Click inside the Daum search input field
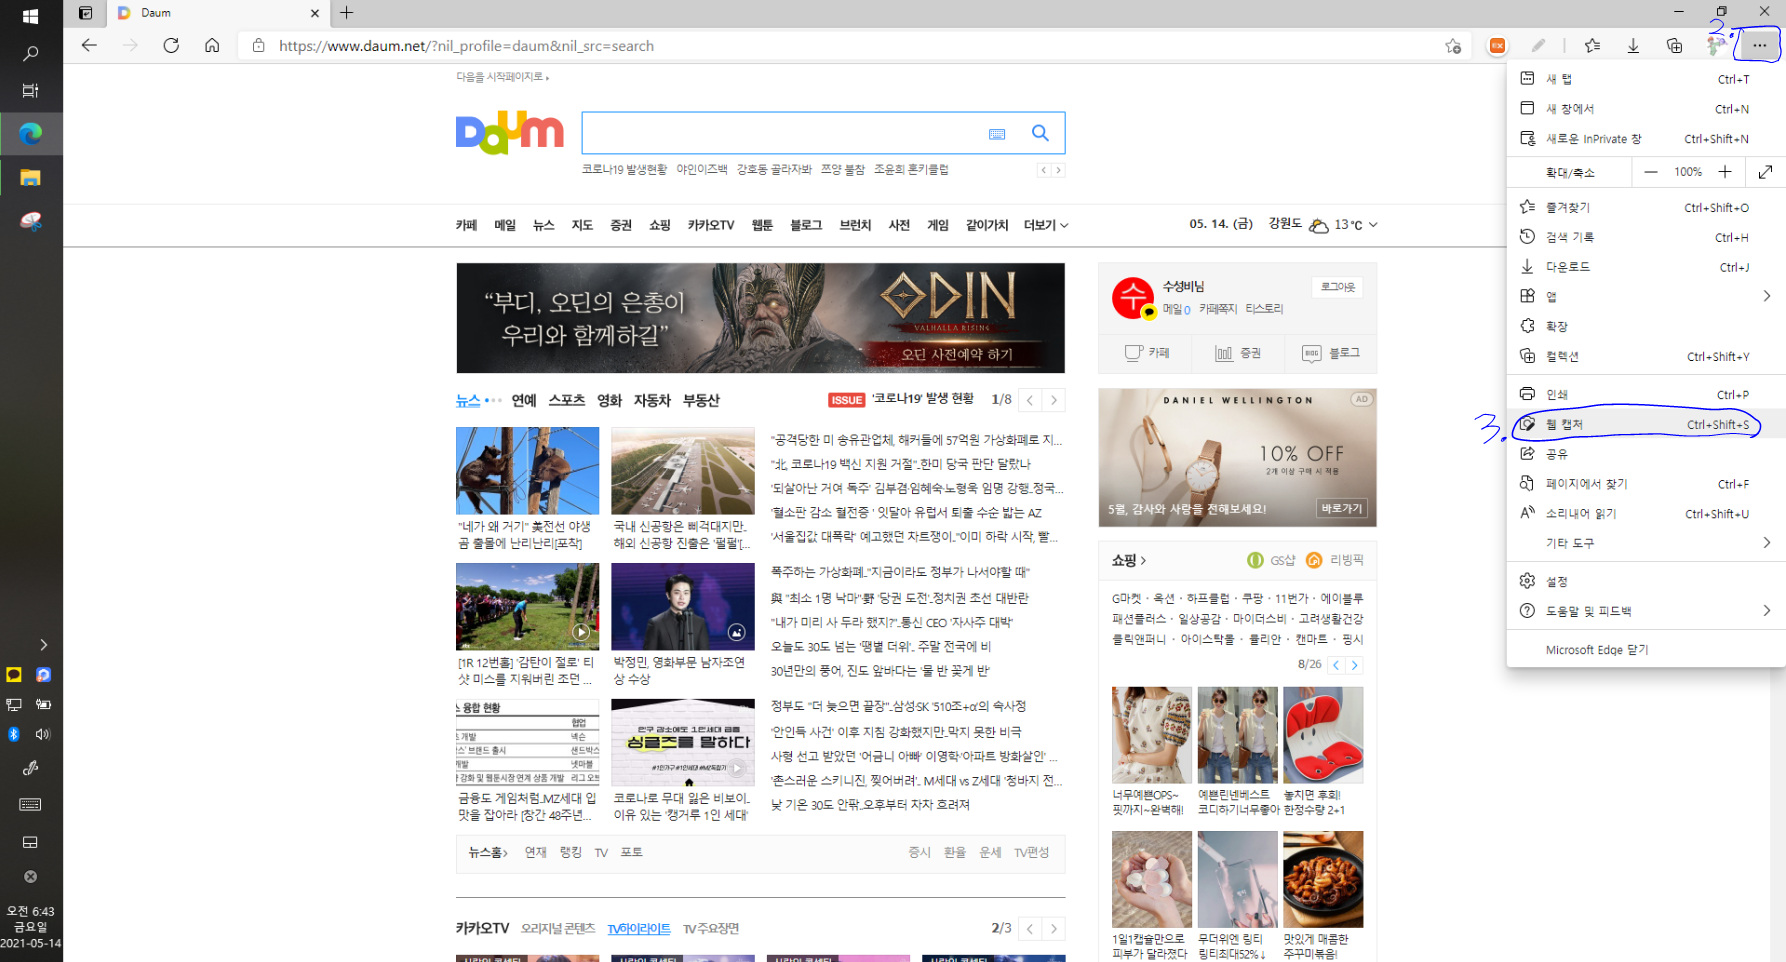1786x962 pixels. (782, 133)
